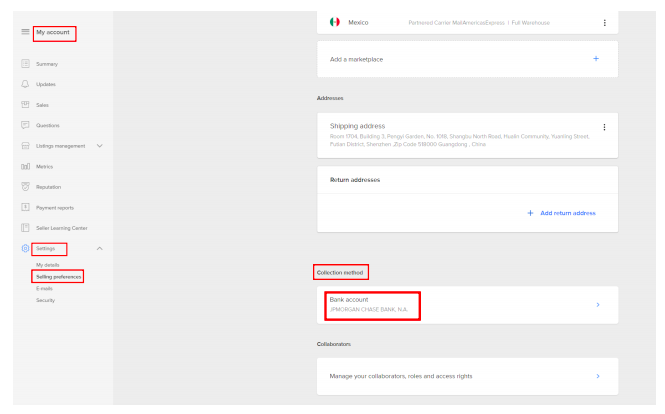Collapse the Settings submenu chevron
665x414 pixels.
pos(100,248)
